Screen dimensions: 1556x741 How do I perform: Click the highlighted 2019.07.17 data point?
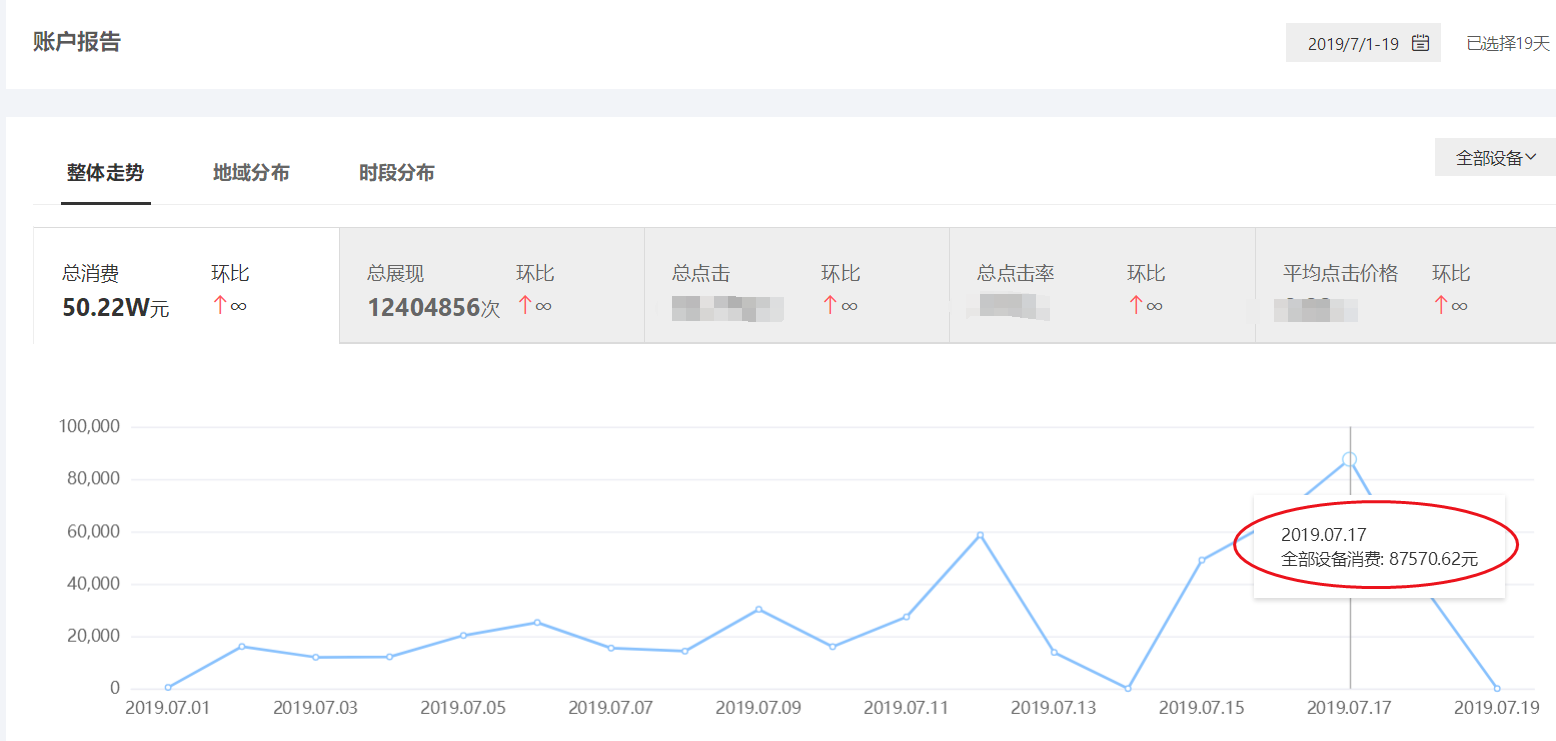coord(1349,459)
